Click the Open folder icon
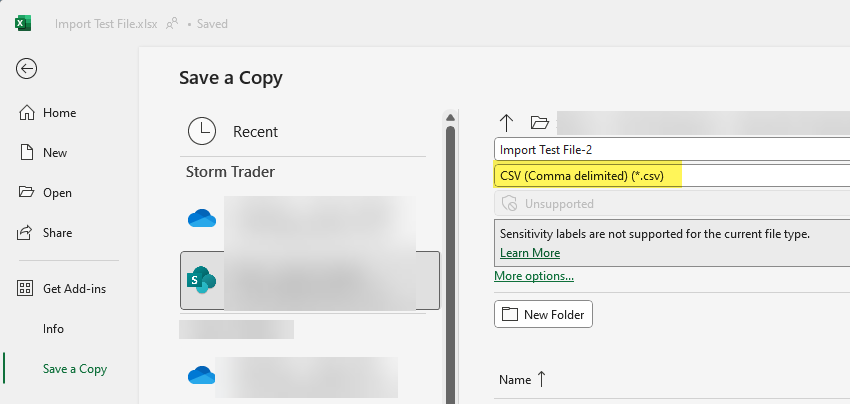The image size is (850, 404). point(28,193)
